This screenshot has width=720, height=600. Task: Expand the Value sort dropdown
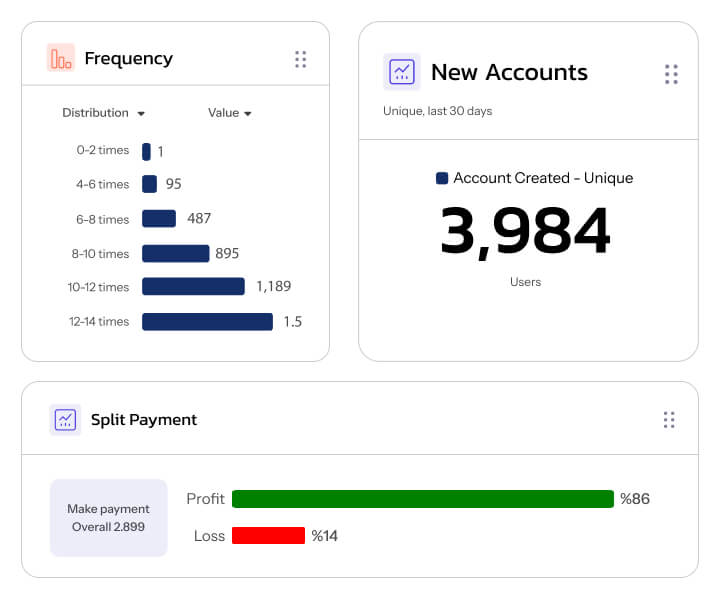(229, 113)
